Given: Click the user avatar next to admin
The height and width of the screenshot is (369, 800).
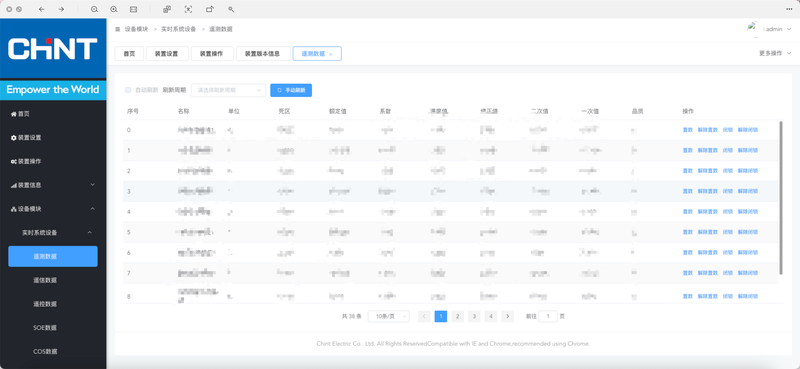Looking at the screenshot, I should click(x=753, y=29).
